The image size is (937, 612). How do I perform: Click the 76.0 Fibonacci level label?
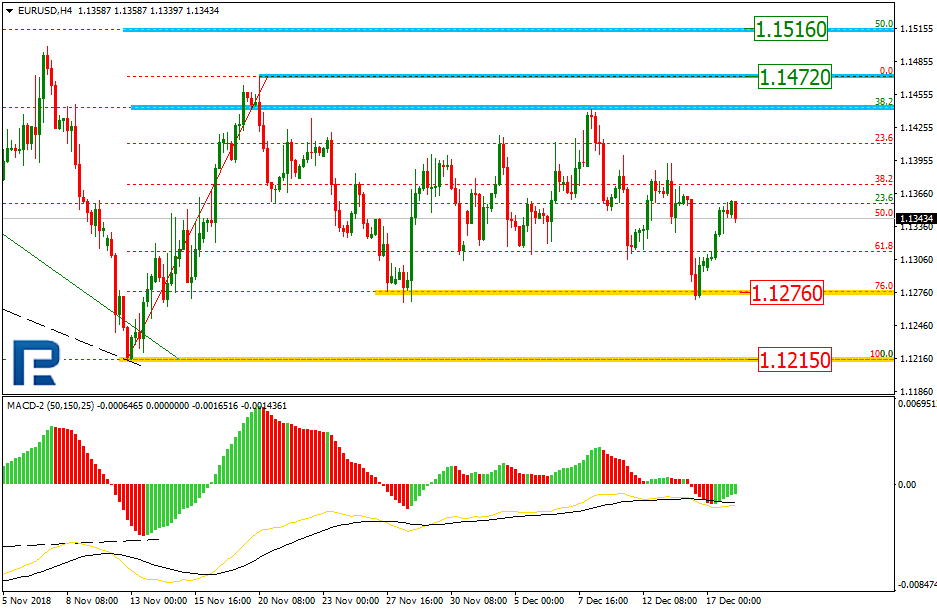(883, 286)
